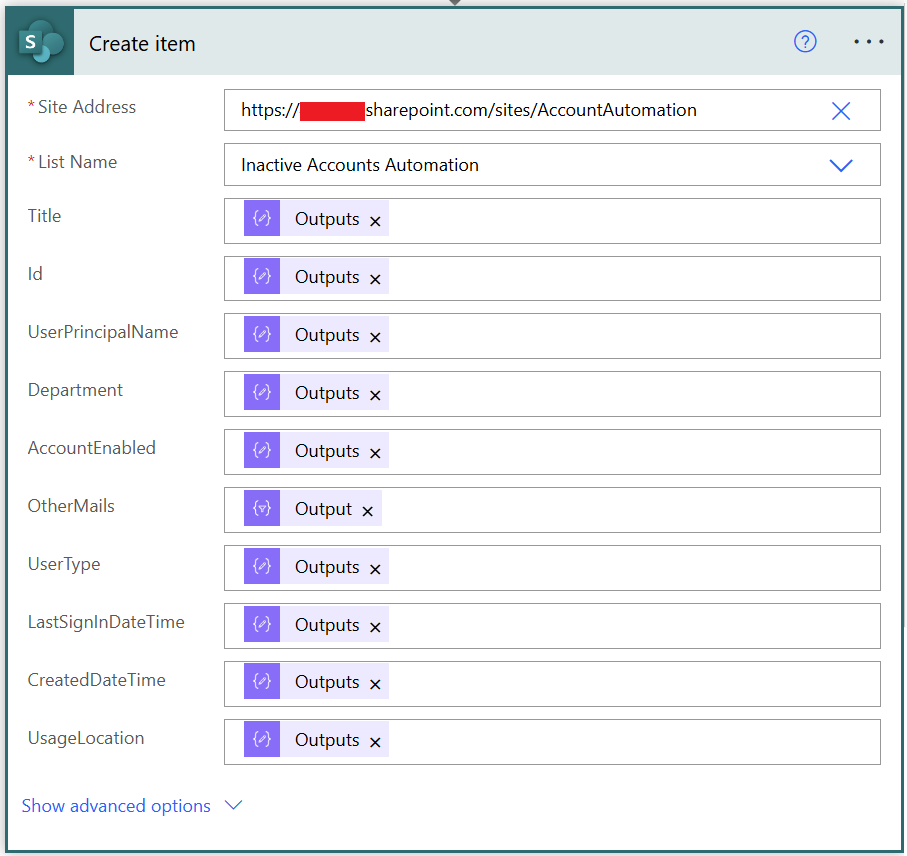Viewport: 907px width, 856px height.
Task: Click Outputs token icon in Department field
Action: (x=262, y=393)
